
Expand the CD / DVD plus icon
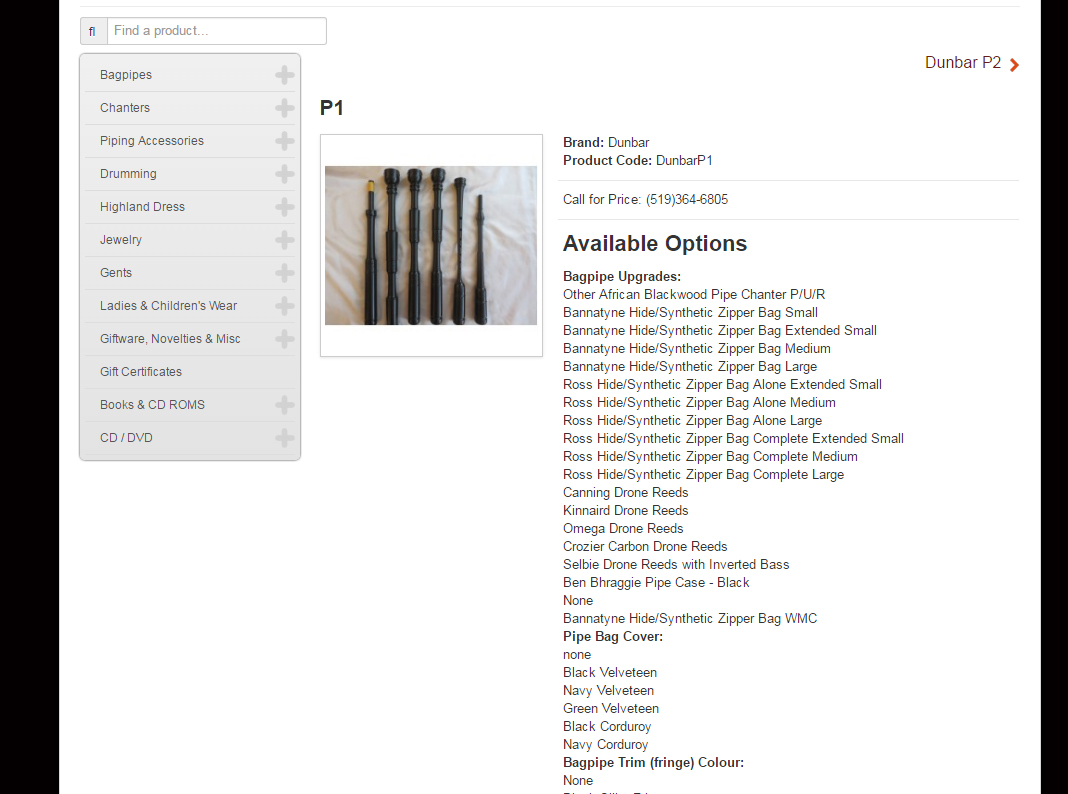pyautogui.click(x=285, y=438)
